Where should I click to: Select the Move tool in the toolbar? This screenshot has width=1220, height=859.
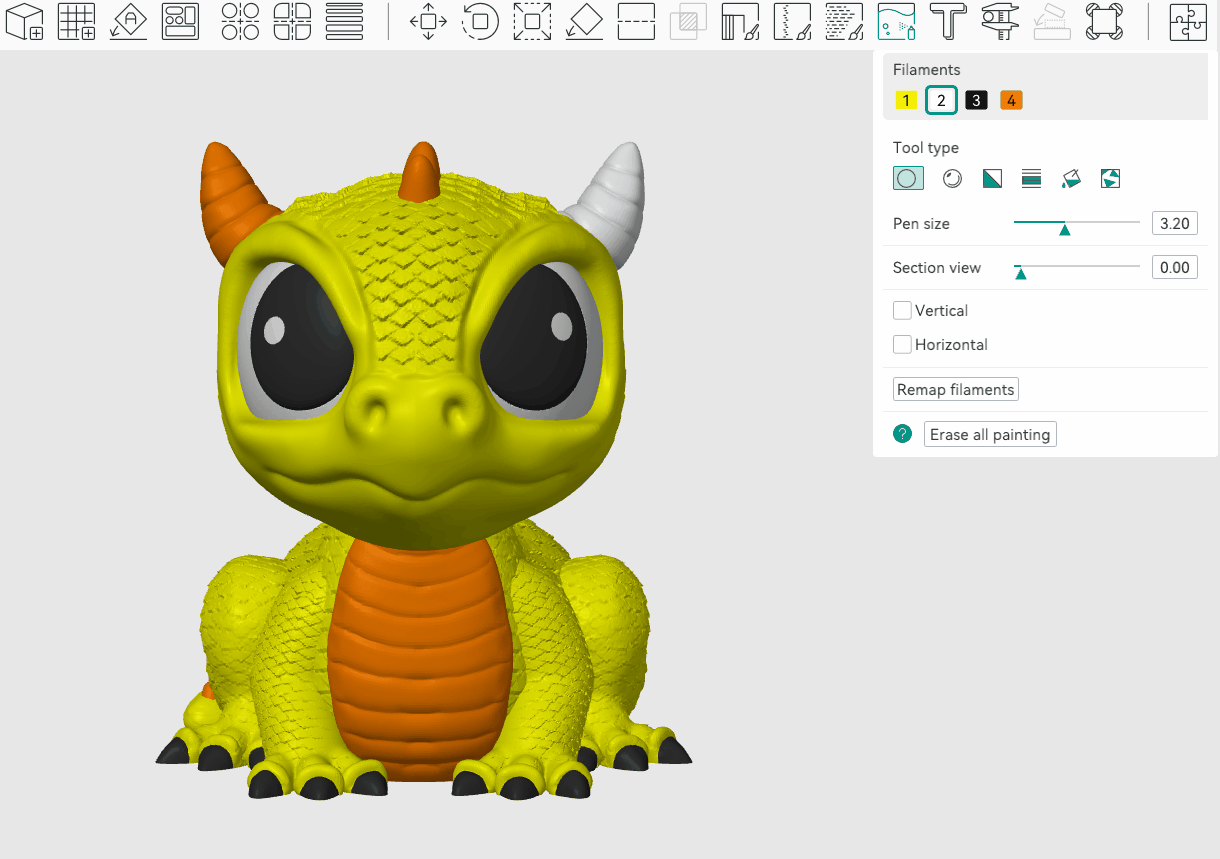tap(428, 21)
